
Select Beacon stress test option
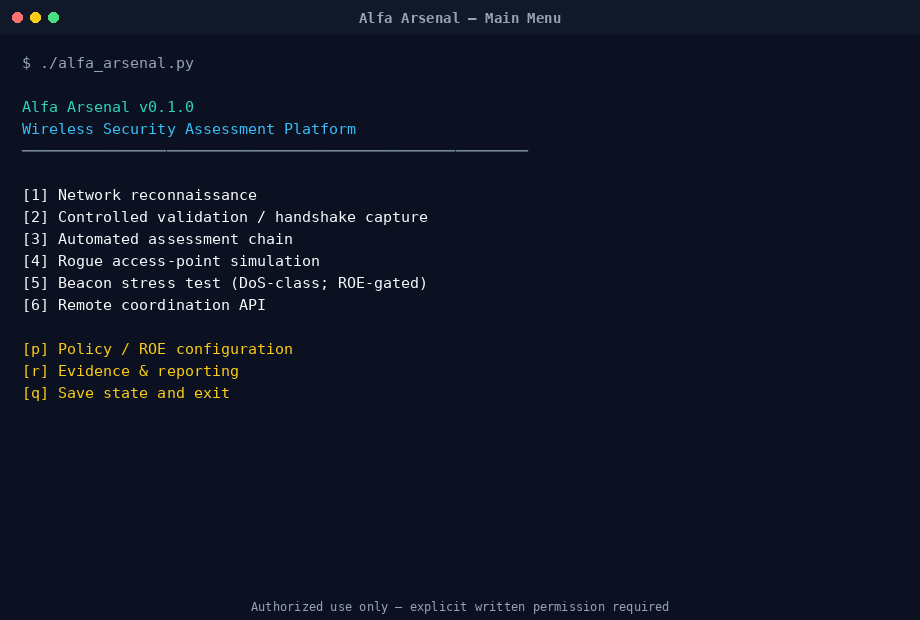pos(225,283)
